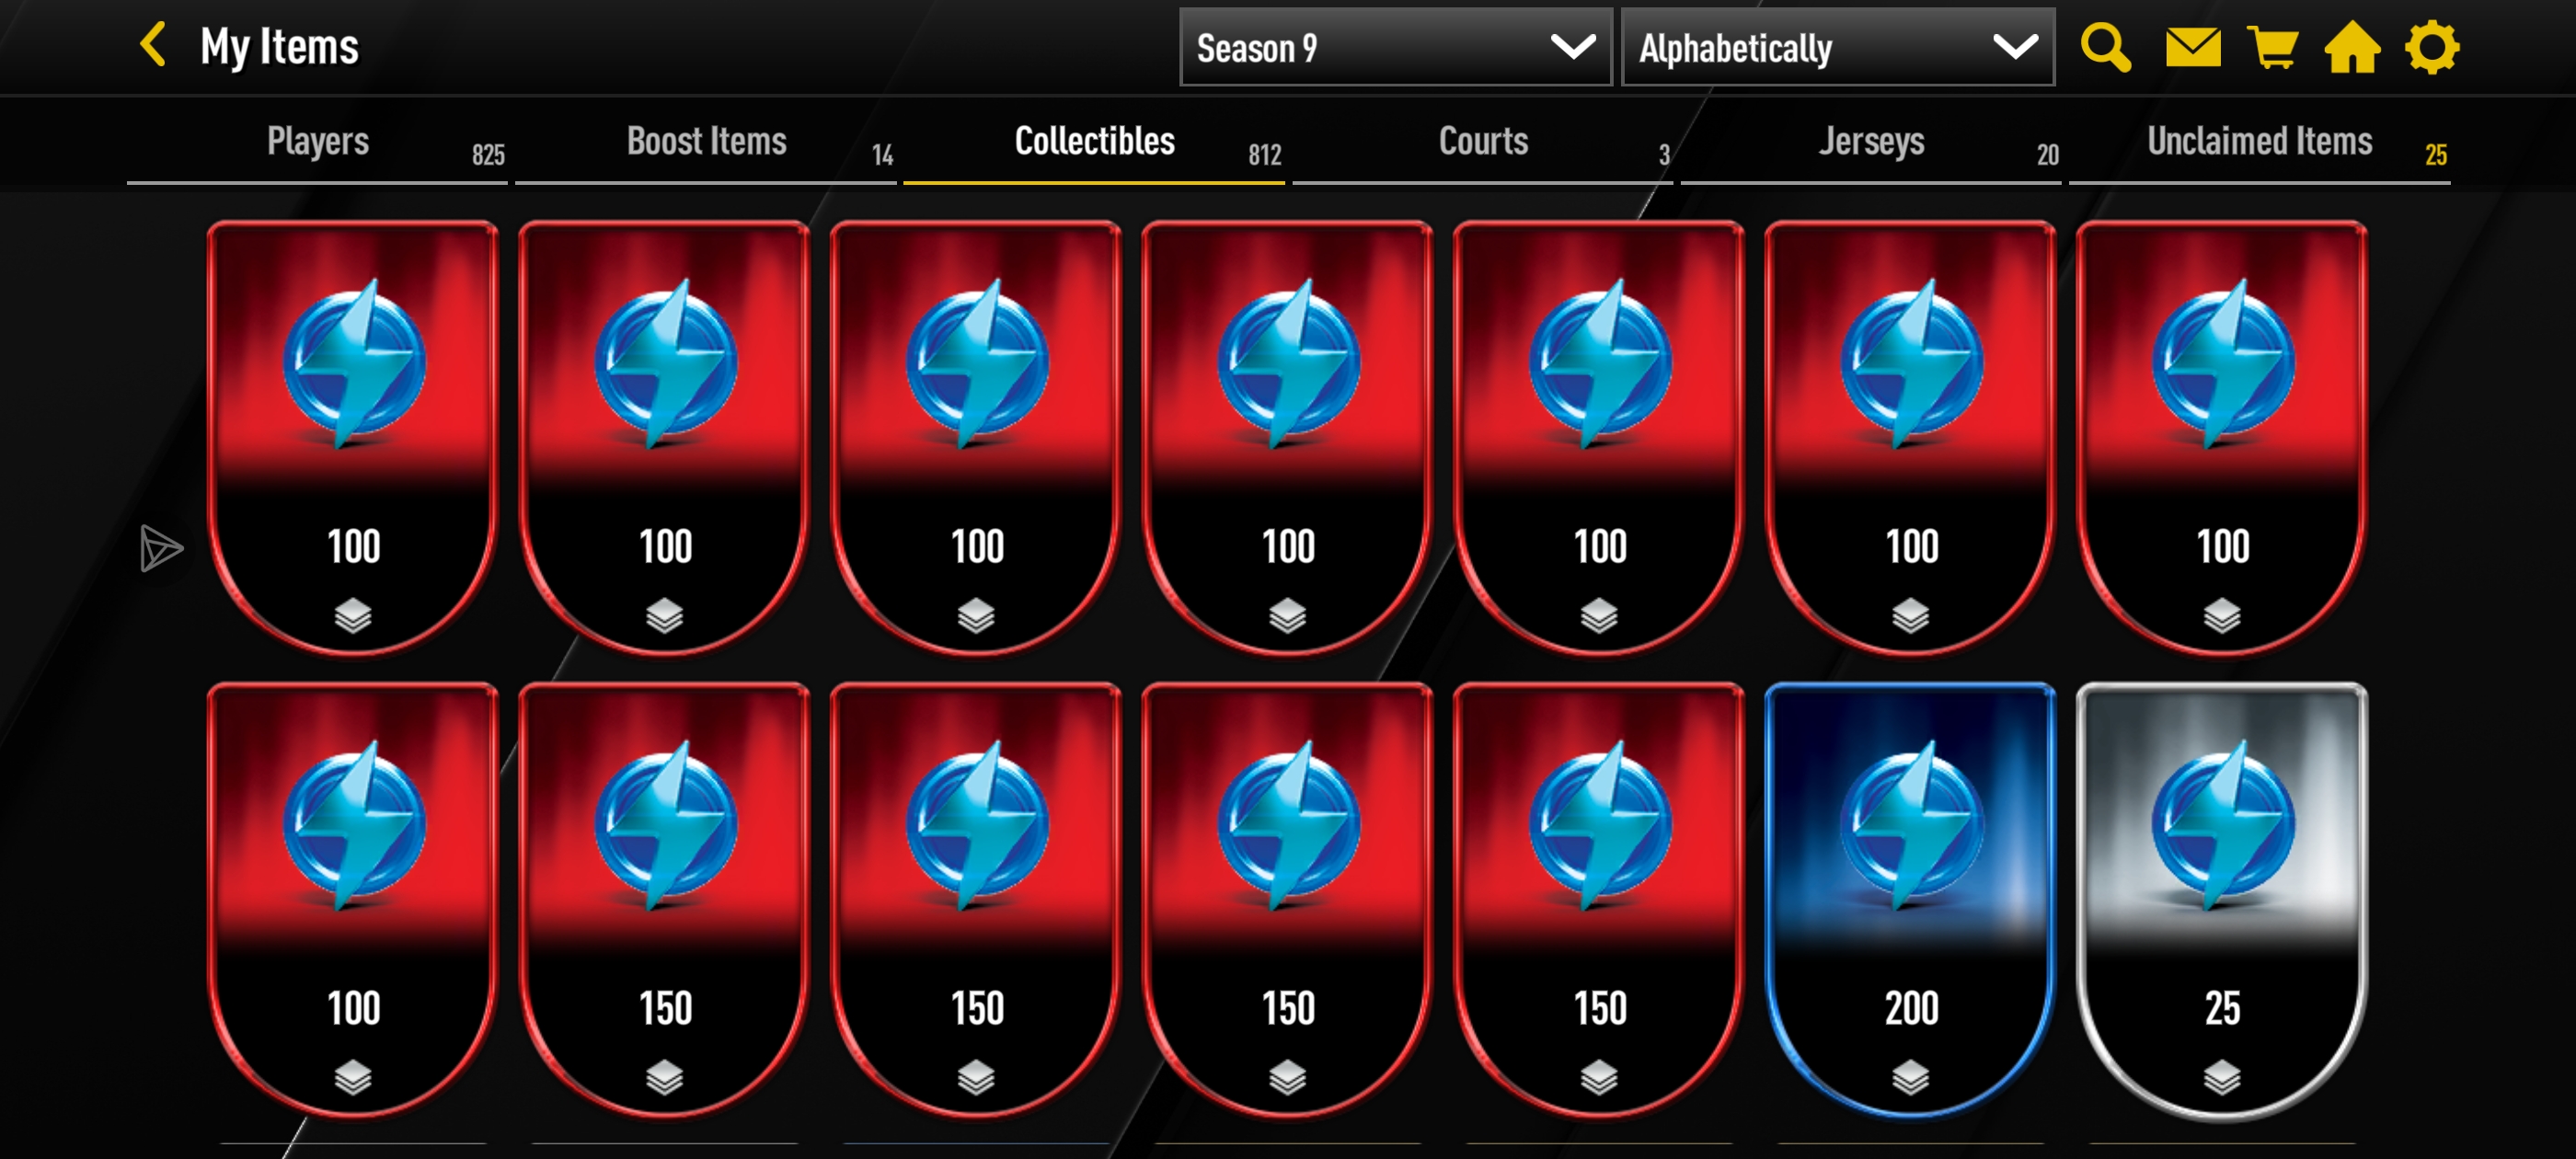Open the settings gear
Image resolution: width=2576 pixels, height=1159 pixels.
click(2431, 47)
